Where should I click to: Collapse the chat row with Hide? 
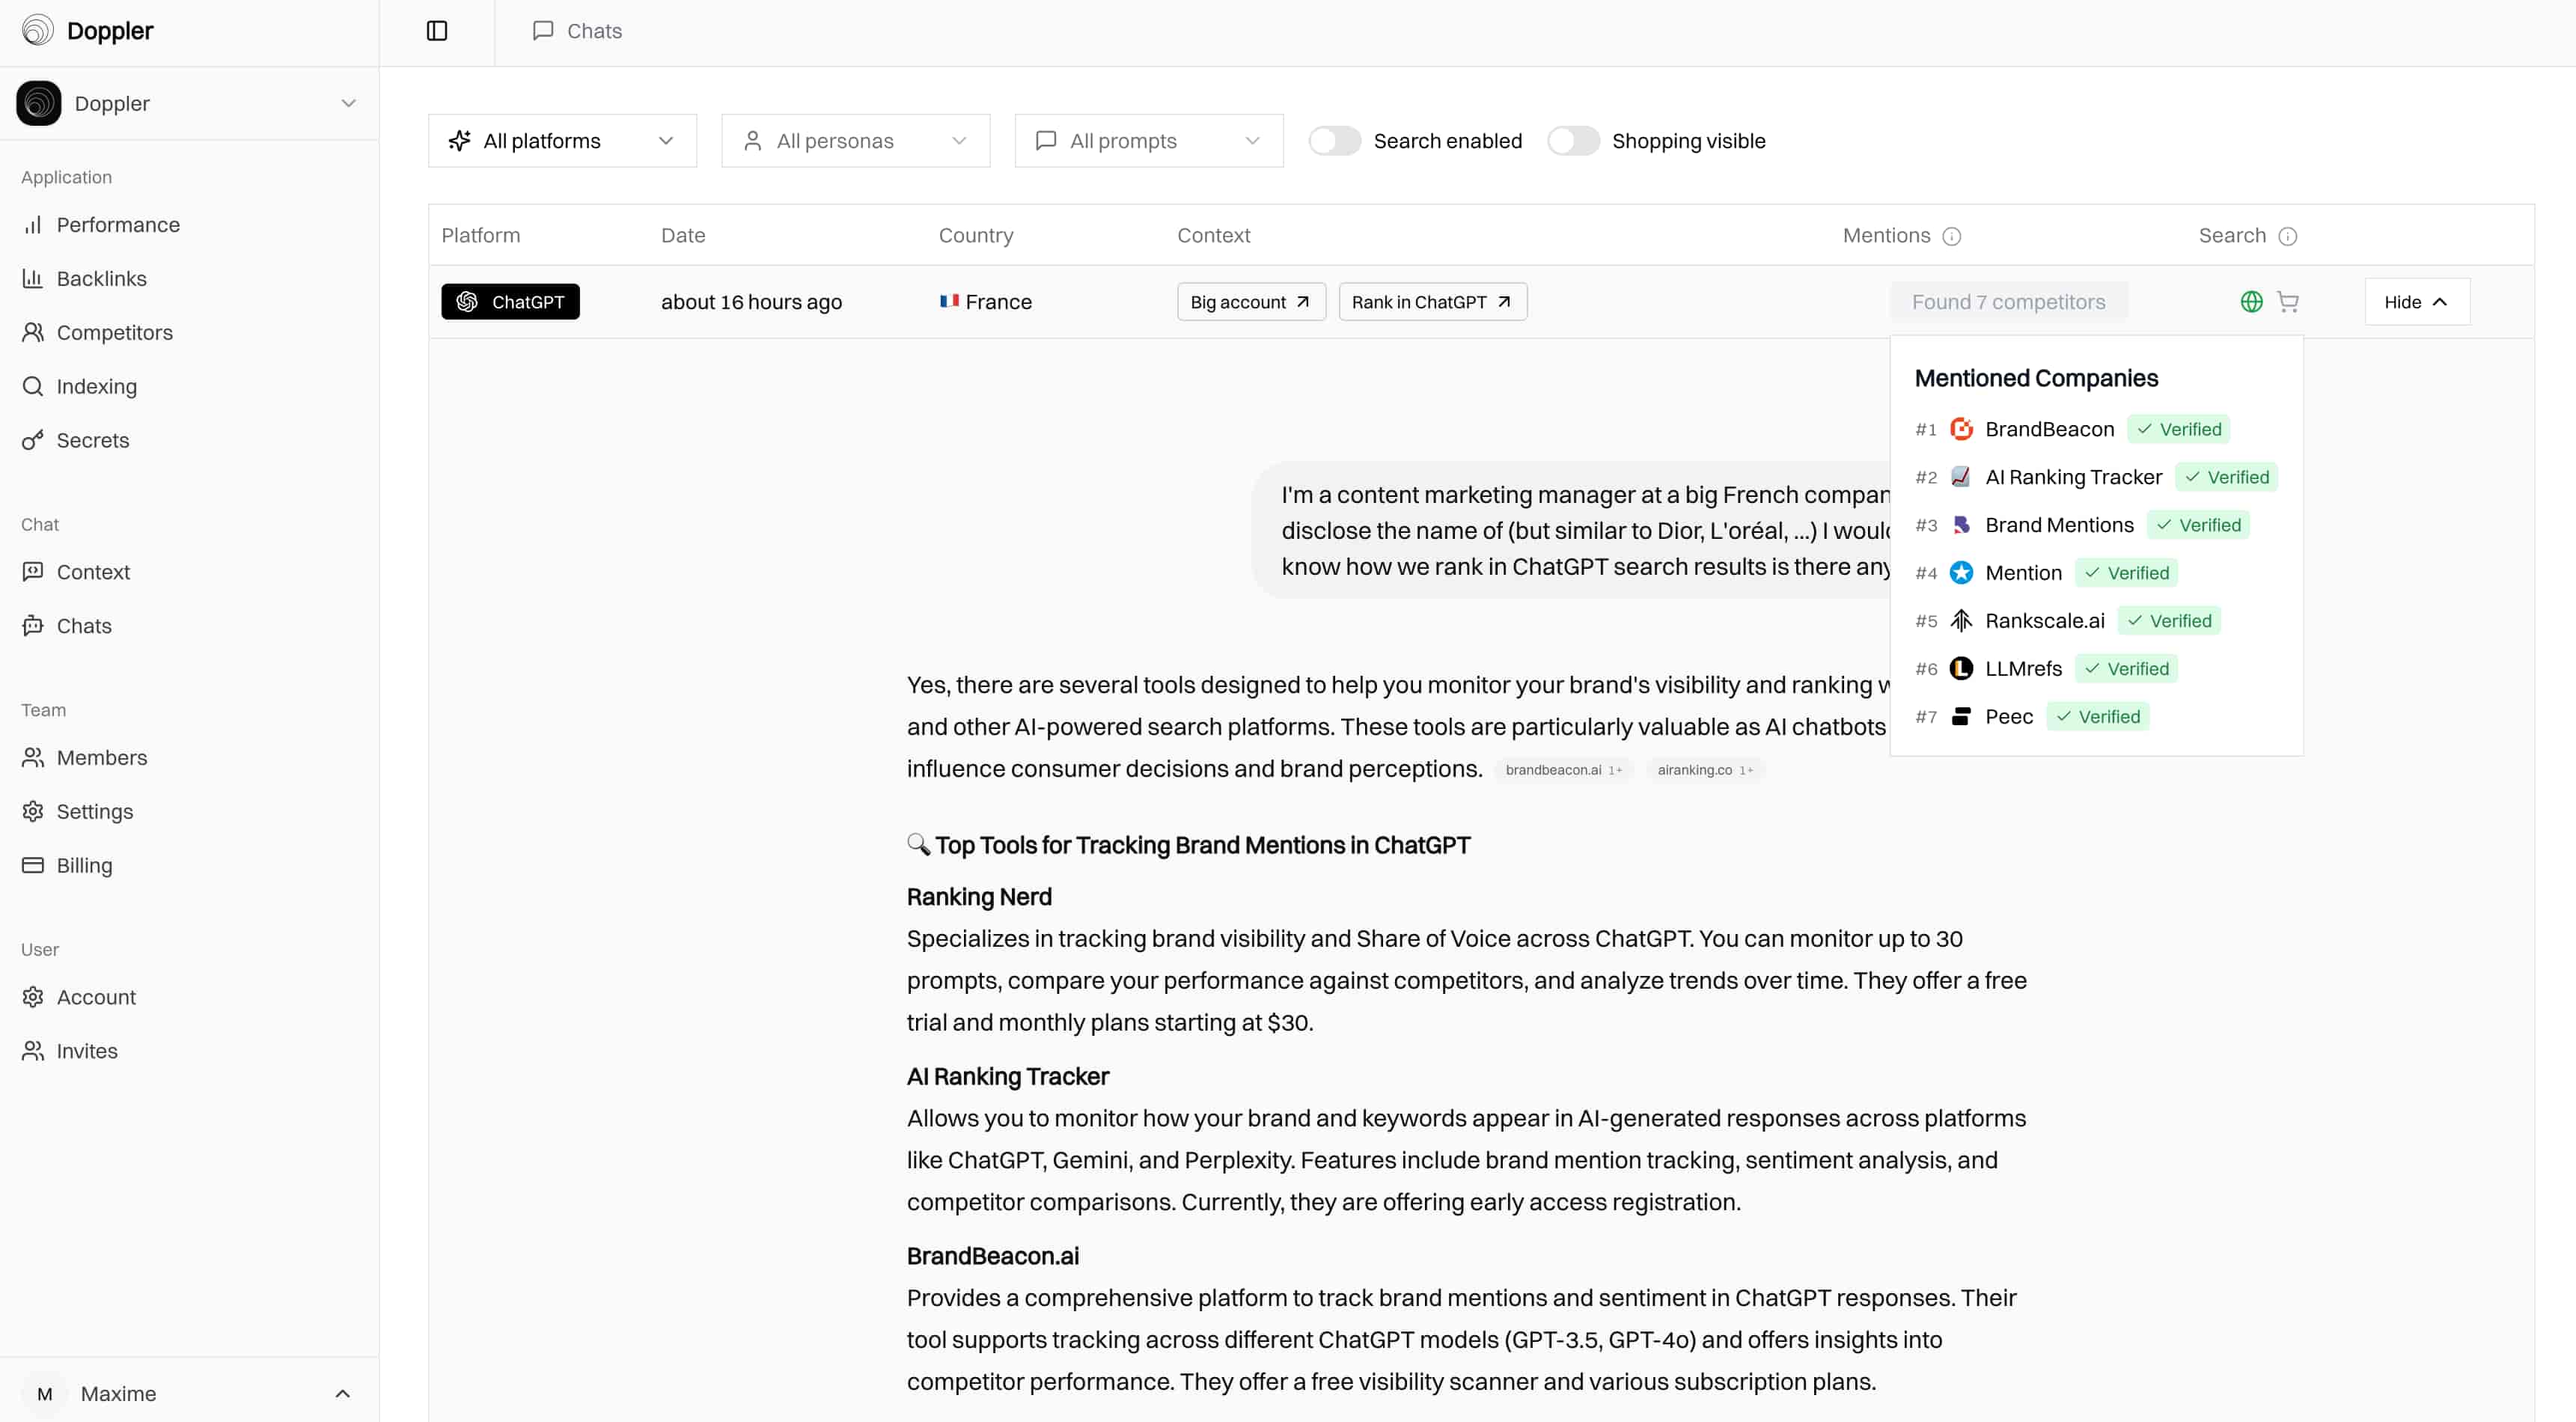pos(2416,302)
